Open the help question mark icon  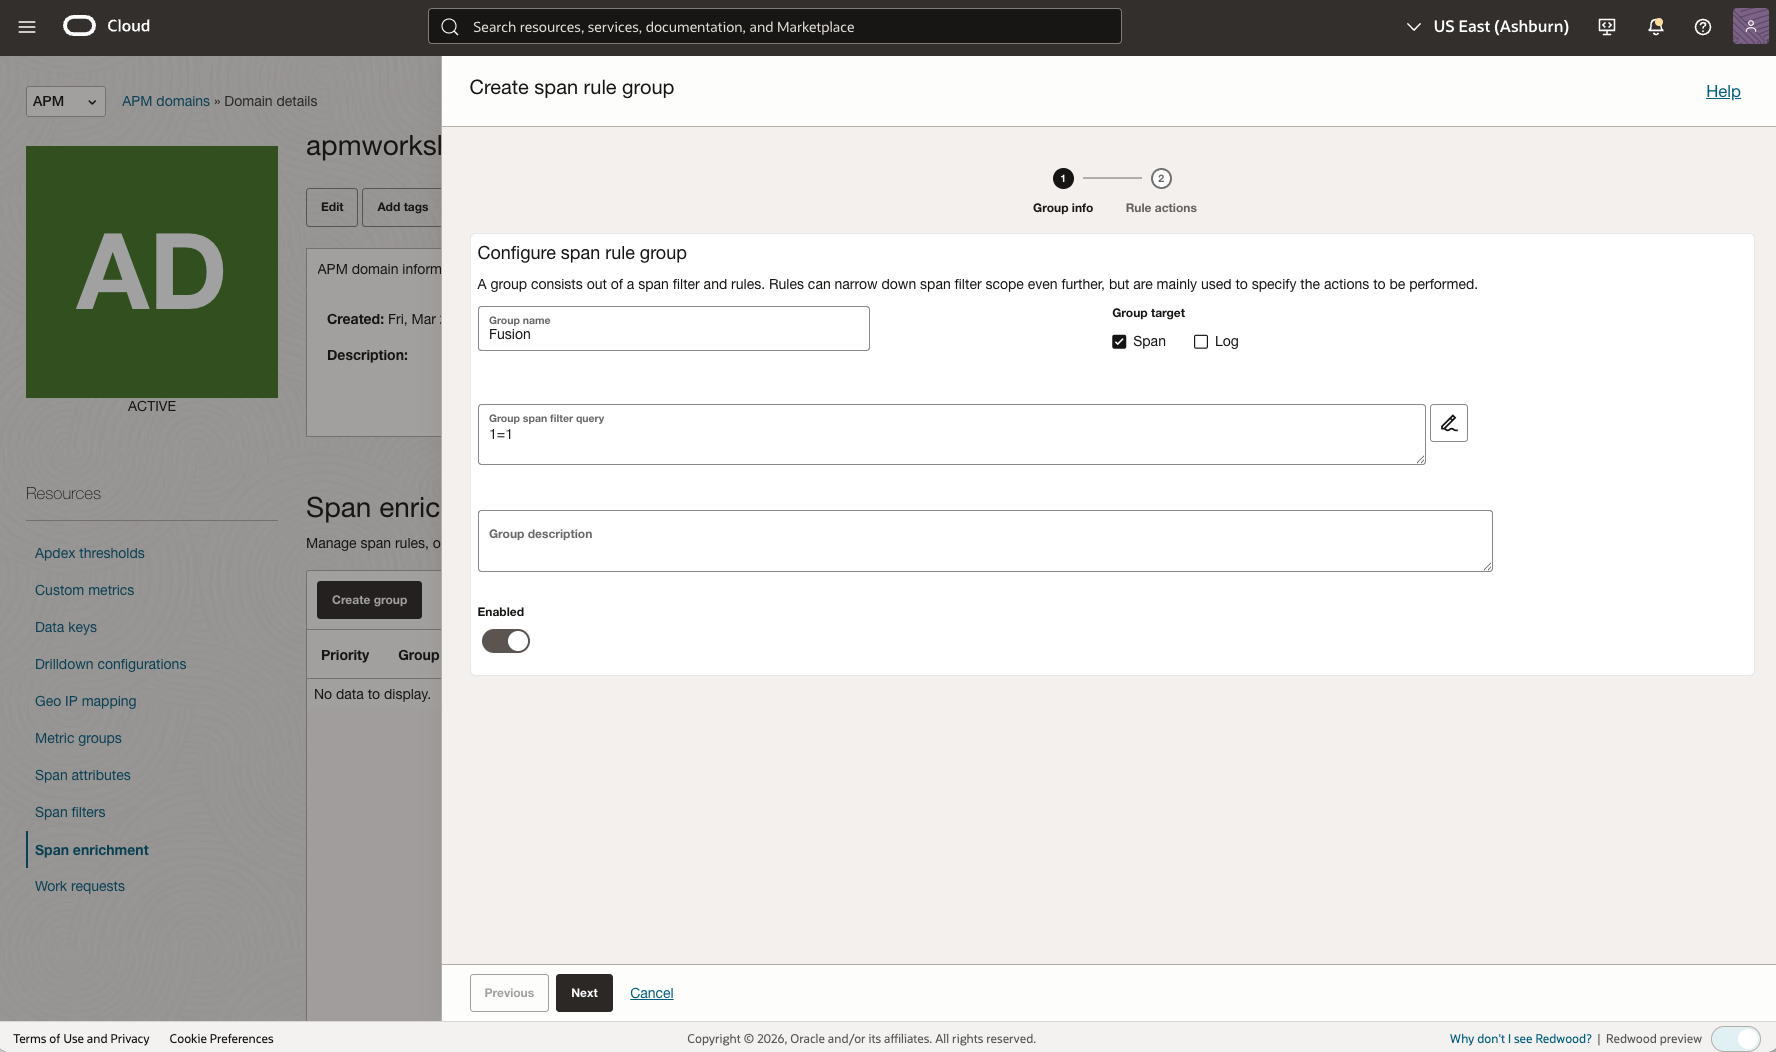1702,27
